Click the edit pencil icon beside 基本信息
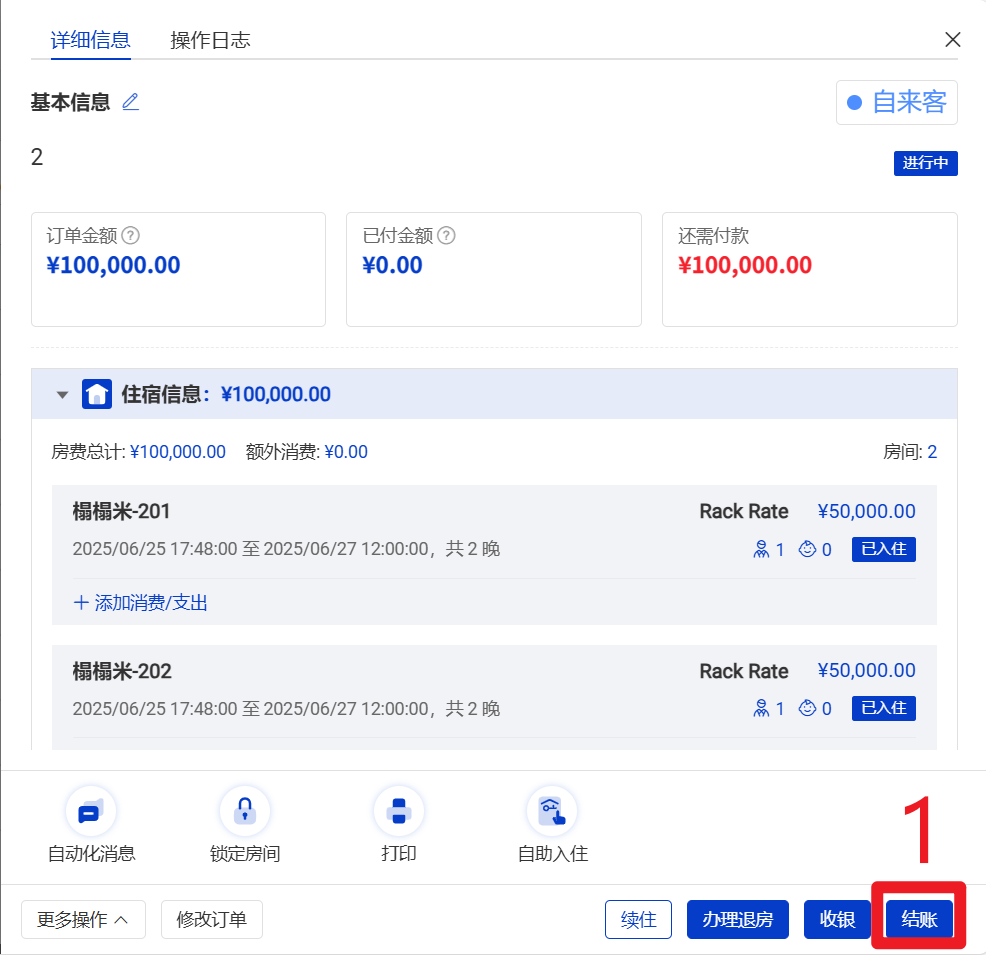The image size is (986, 955). [130, 102]
